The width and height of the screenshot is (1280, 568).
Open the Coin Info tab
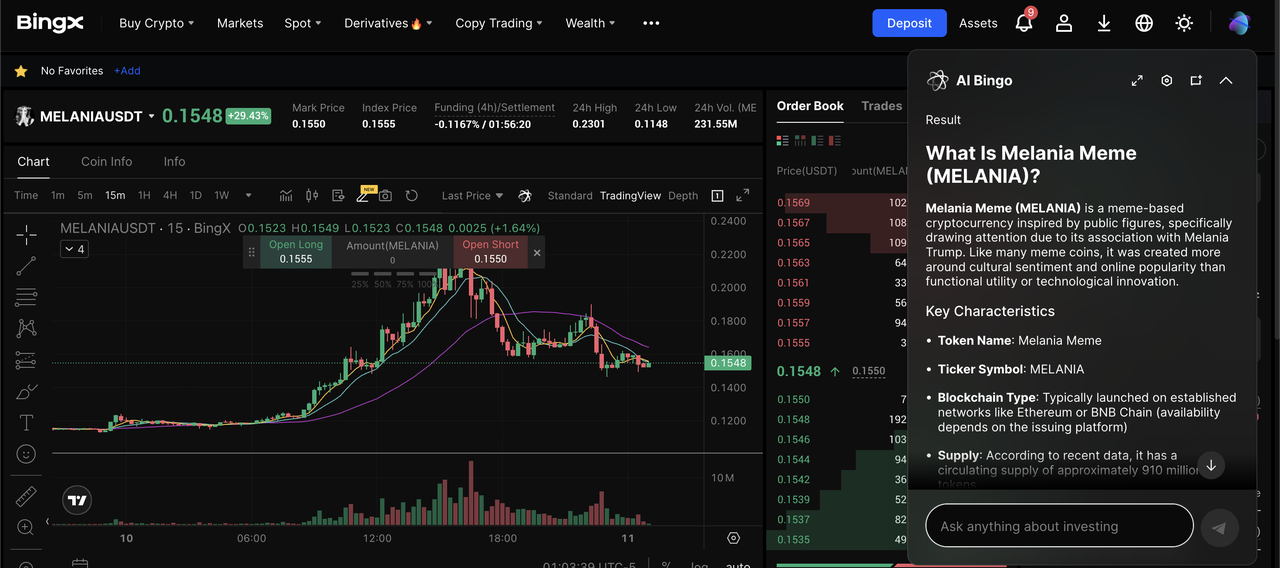[106, 162]
